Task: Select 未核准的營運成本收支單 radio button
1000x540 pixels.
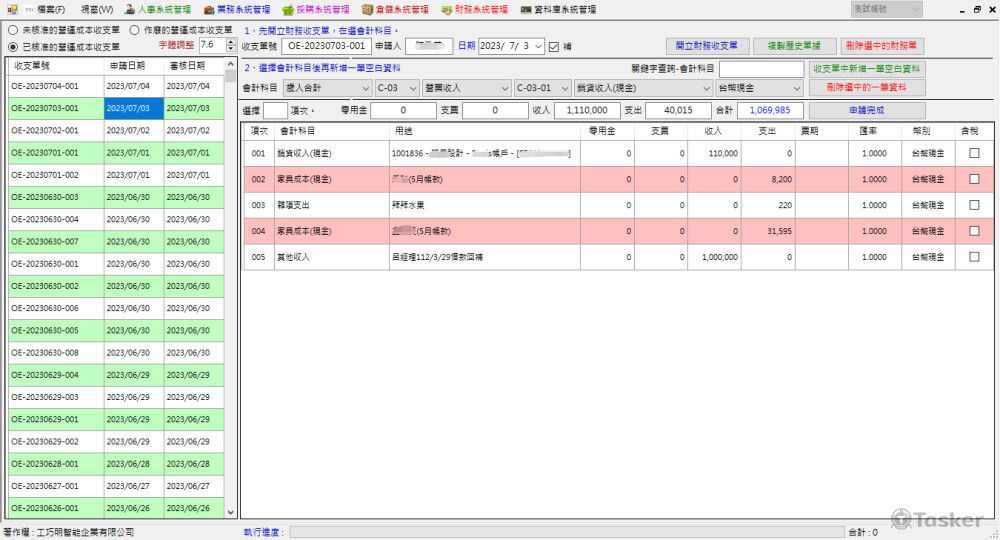Action: [x=13, y=31]
